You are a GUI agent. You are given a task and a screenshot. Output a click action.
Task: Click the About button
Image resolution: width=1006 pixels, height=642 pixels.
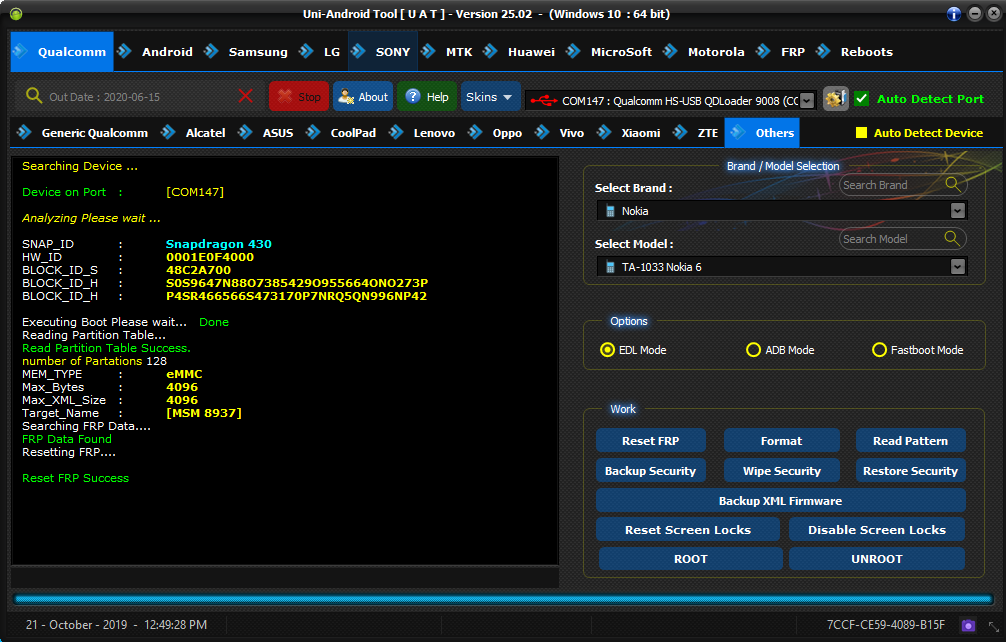click(x=363, y=97)
